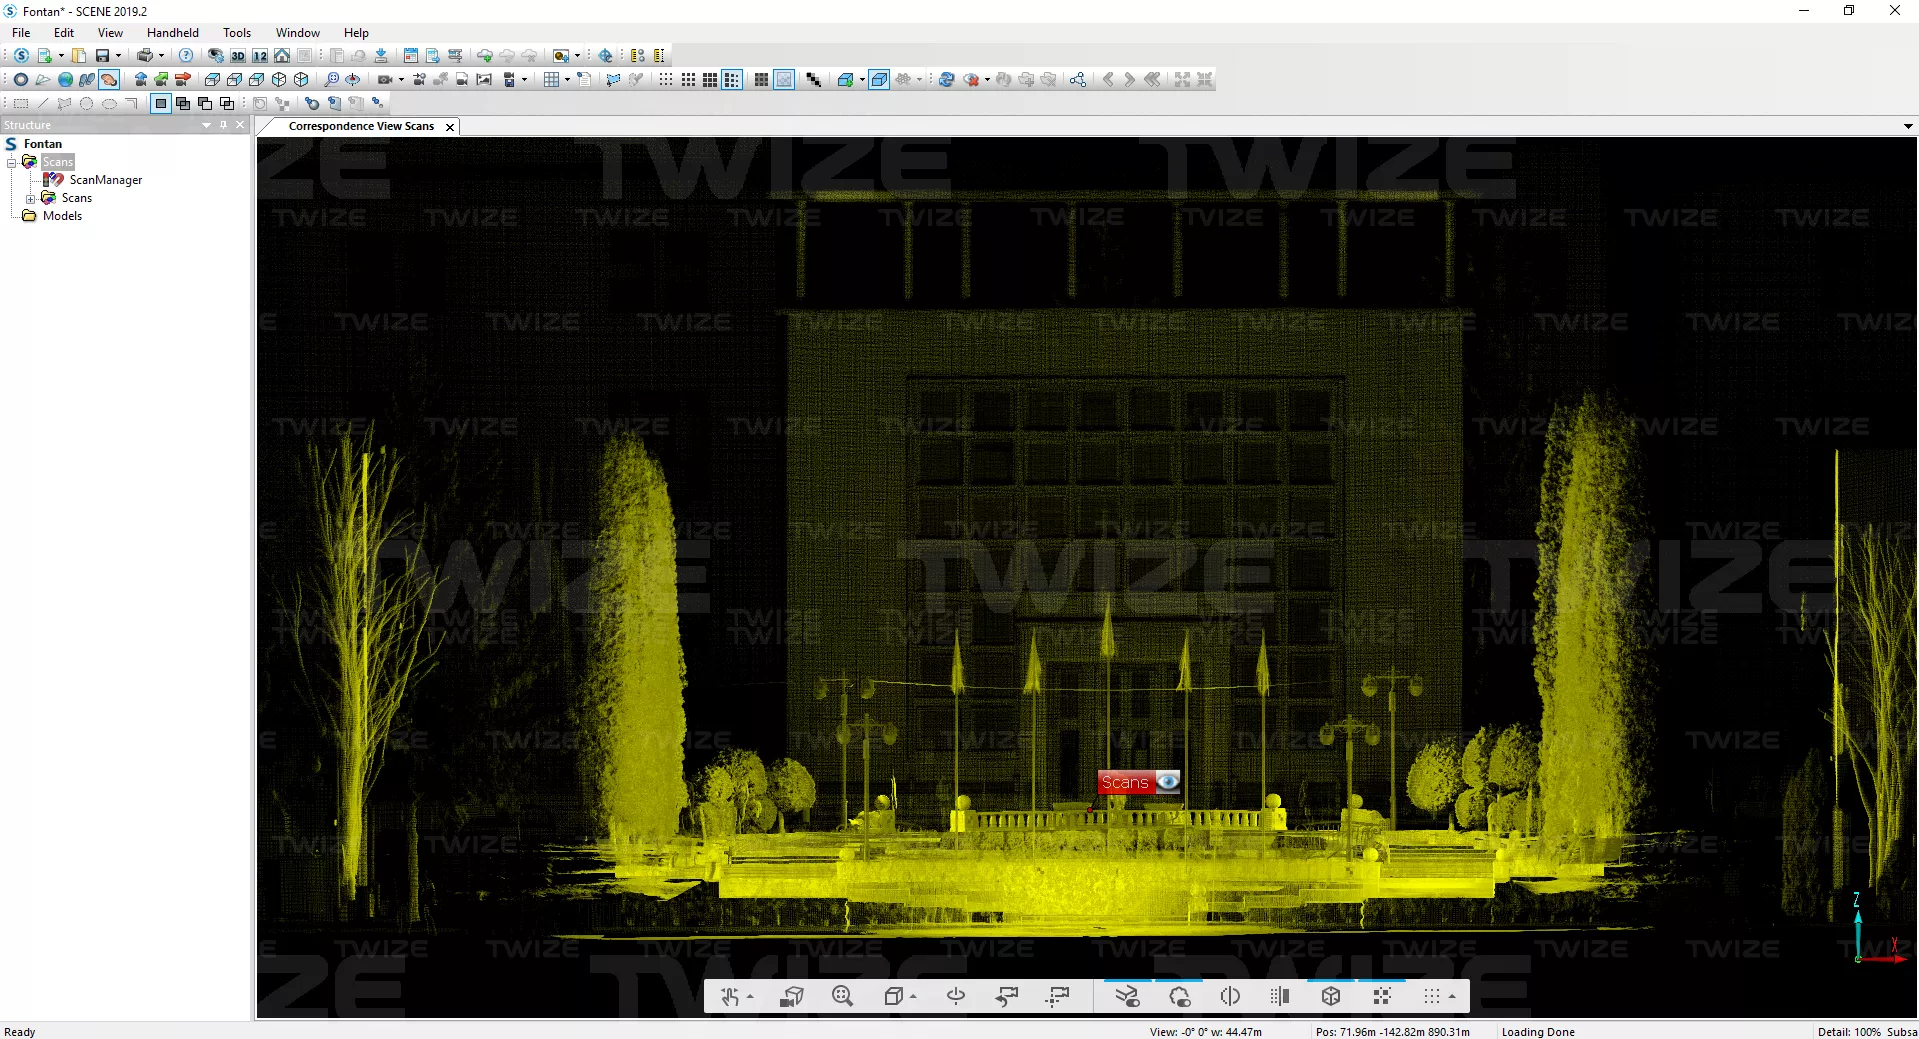
Task: Toggle the cloud display switch in bottom toolbar
Action: [x=1179, y=996]
